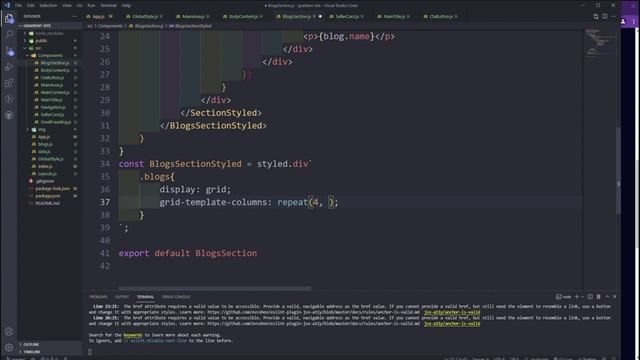This screenshot has height=360, width=640.
Task: Open the Accounts icon in activity bar
Action: 9,331
